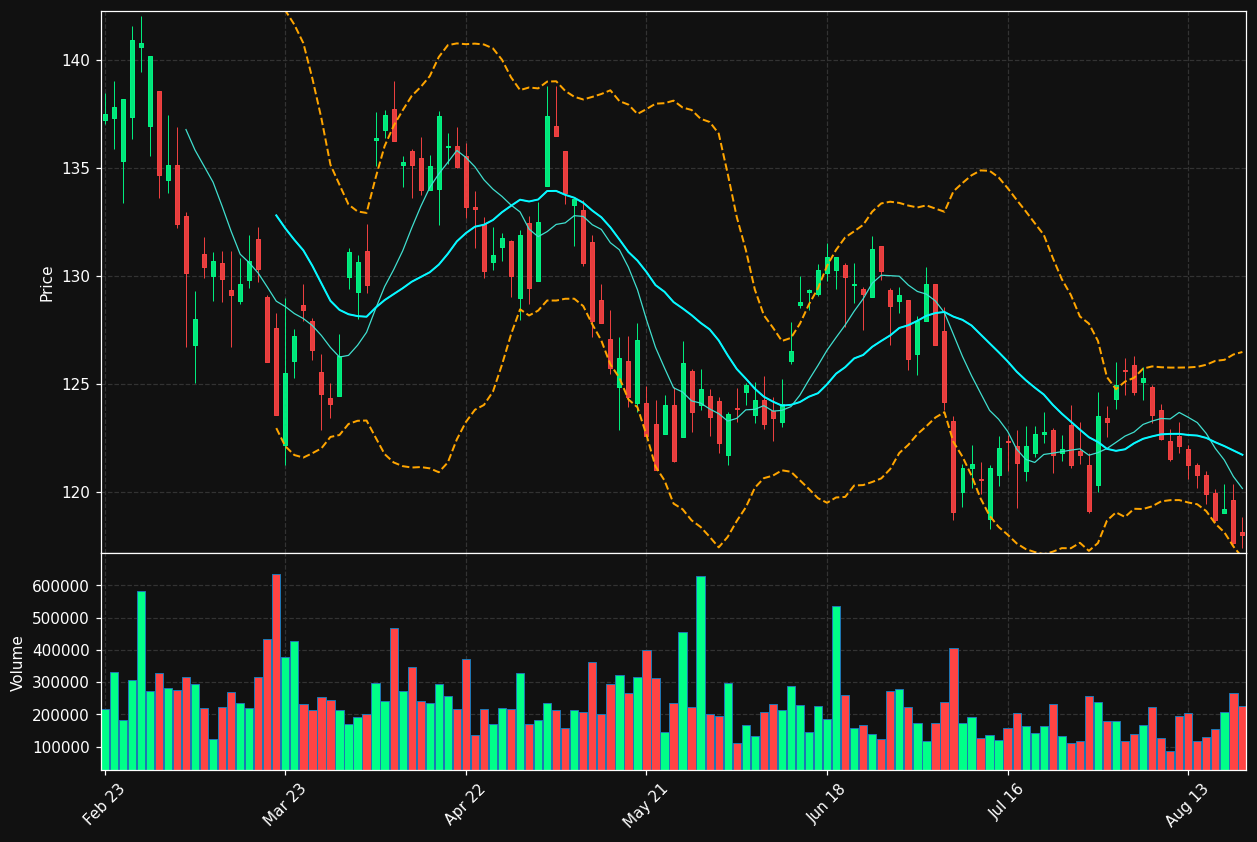Viewport: 1257px width, 842px height.
Task: Click the tallest green volume bar after May 21
Action: pos(700,673)
